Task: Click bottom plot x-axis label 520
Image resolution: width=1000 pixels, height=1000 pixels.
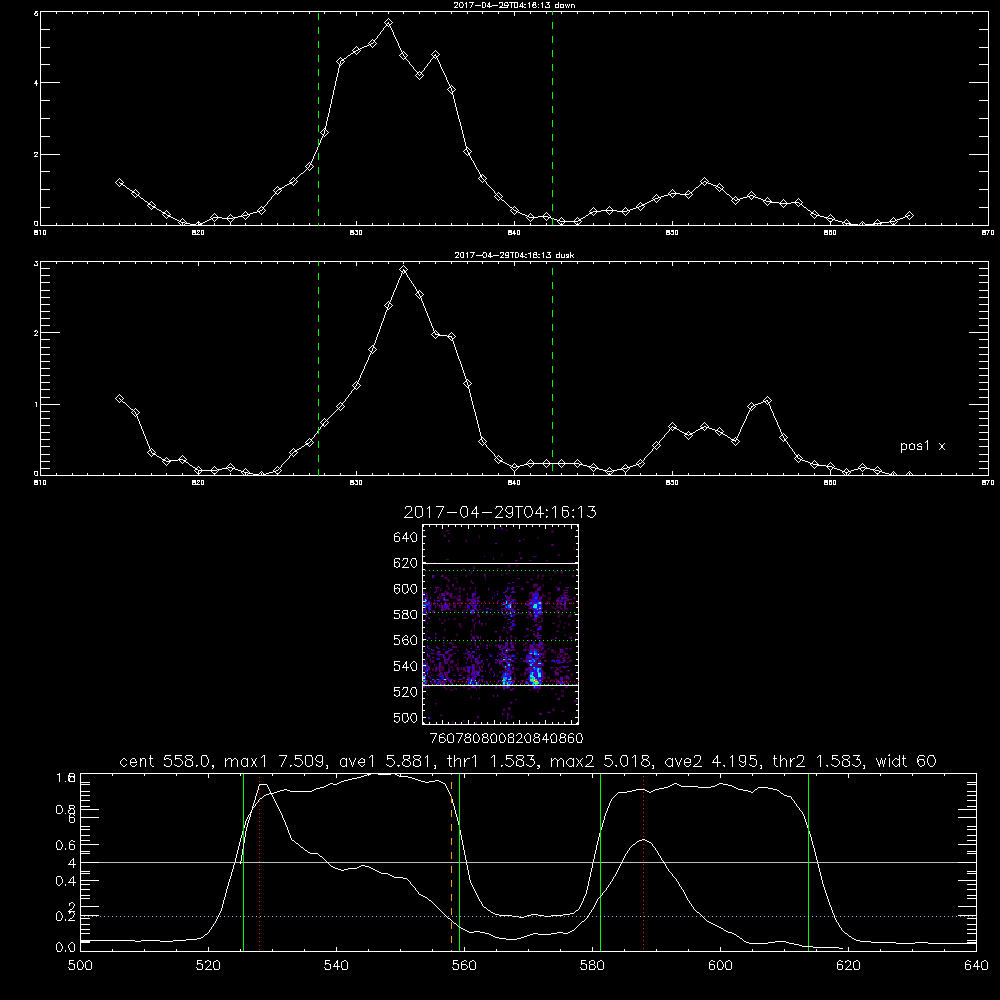Action: (x=209, y=966)
